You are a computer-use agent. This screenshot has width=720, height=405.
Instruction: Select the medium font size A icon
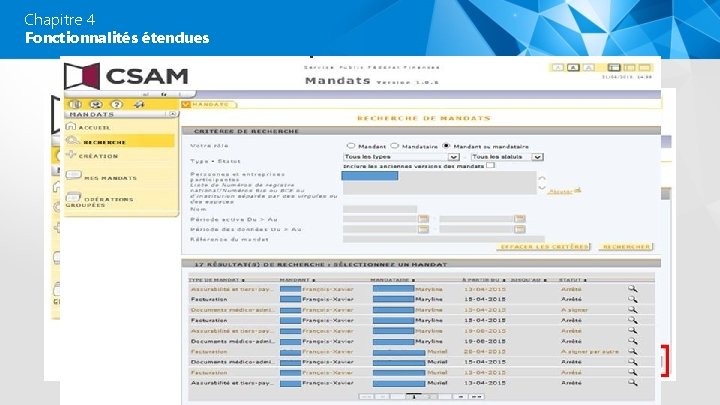[573, 68]
